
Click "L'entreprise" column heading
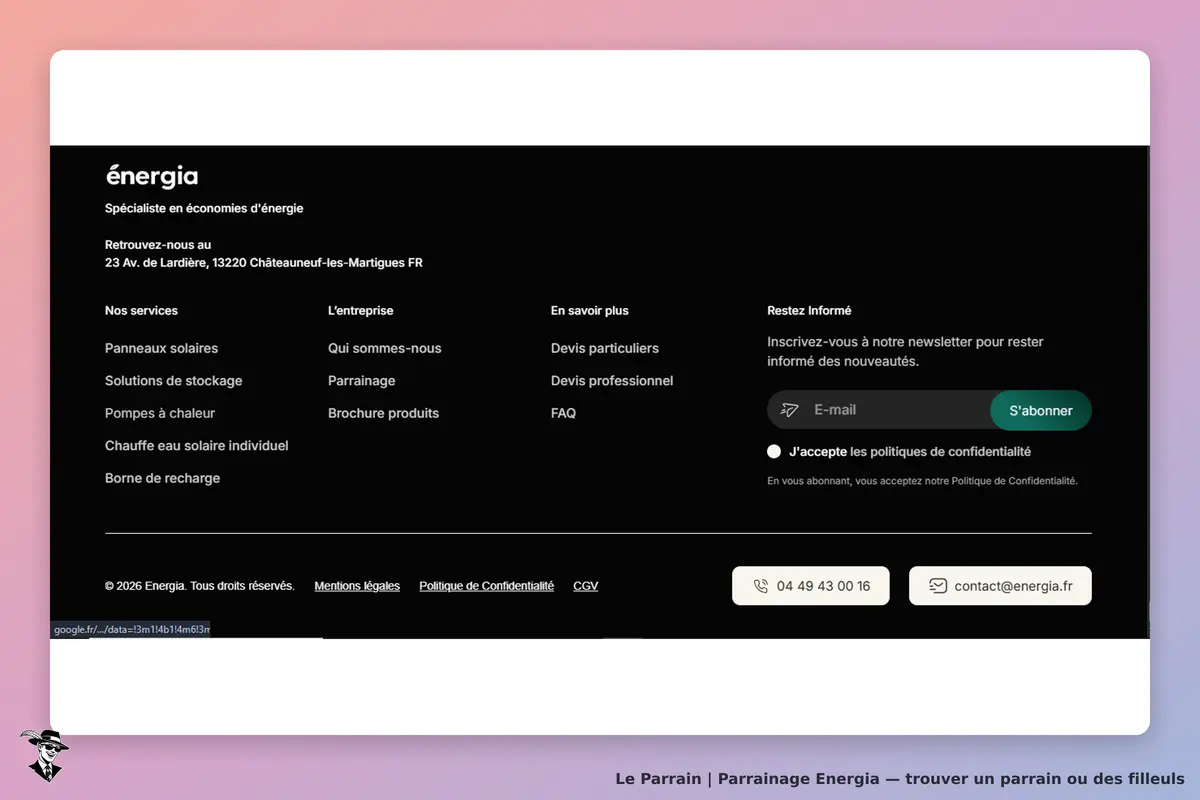(360, 311)
